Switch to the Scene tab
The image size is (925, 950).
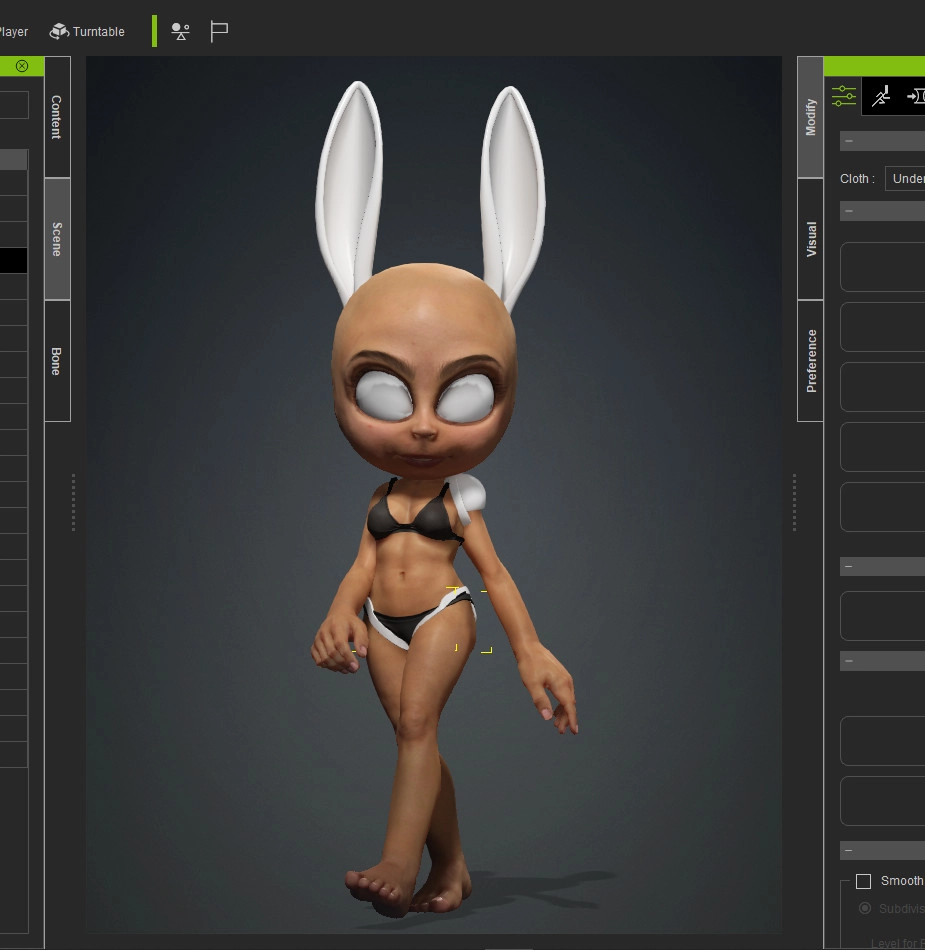(57, 239)
